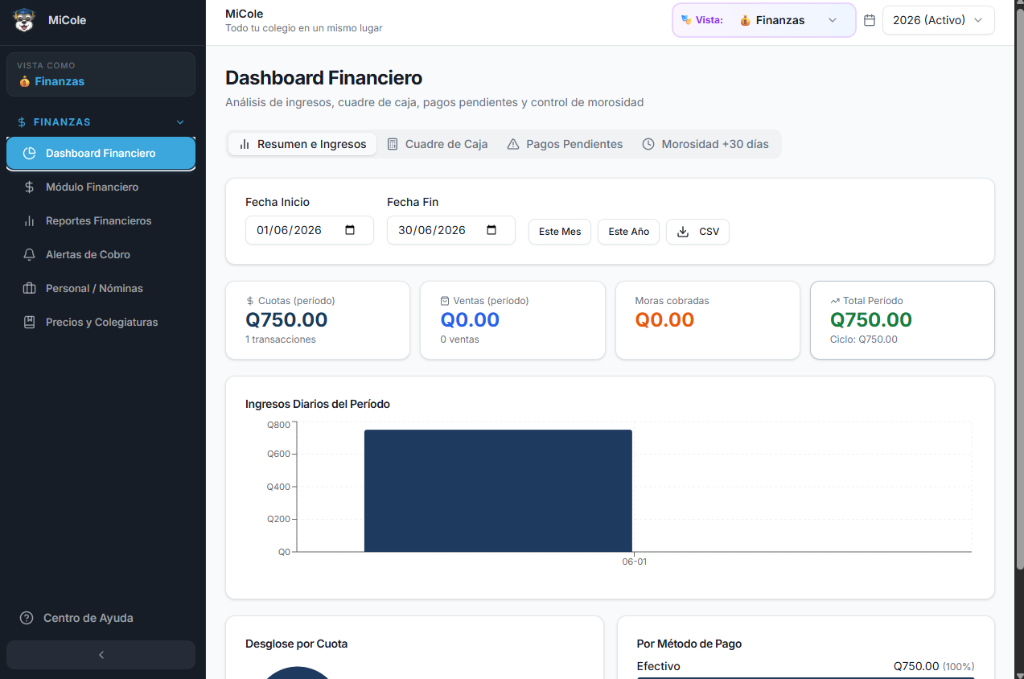
Task: Click the bar chart icon beside Reportes Financieros
Action: click(29, 221)
